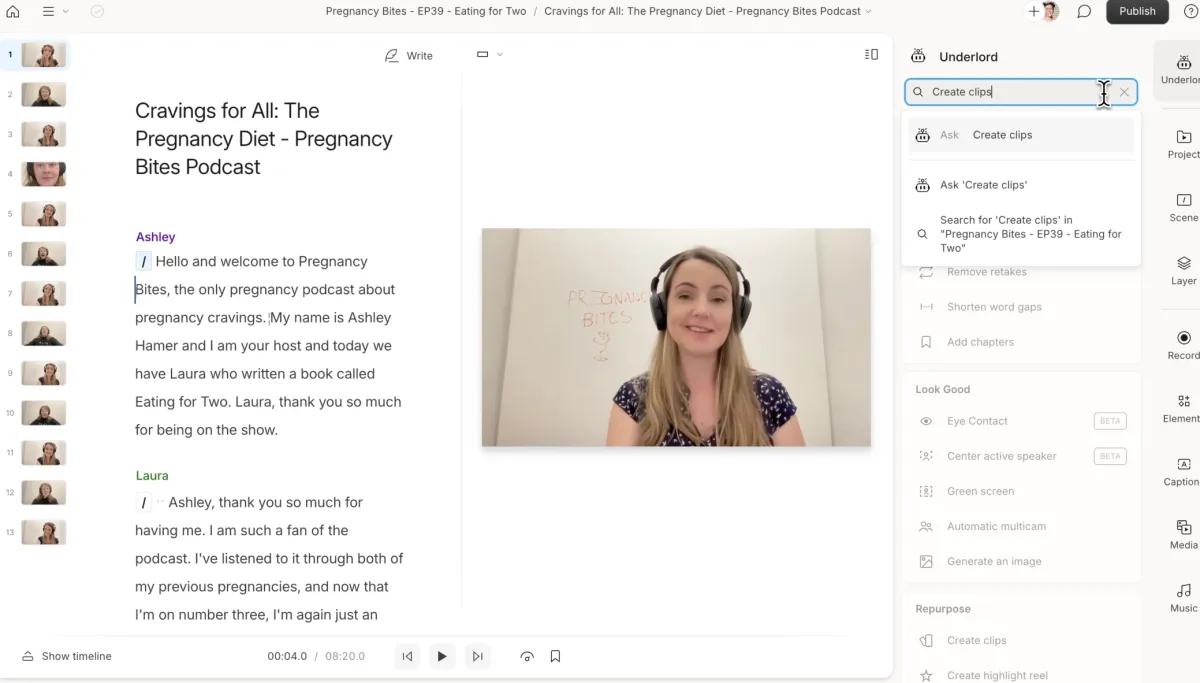Select scene thumbnail 1
The image size is (1200, 683).
click(x=44, y=55)
